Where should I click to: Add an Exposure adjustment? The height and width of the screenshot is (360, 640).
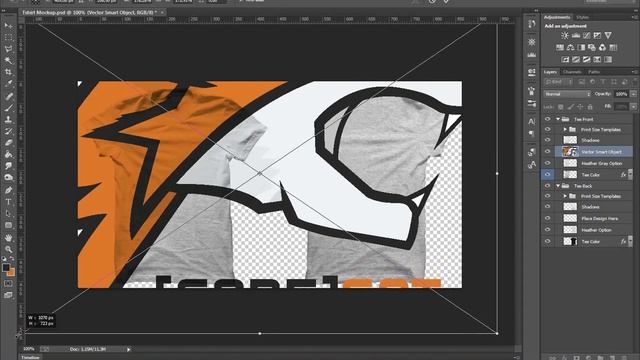[597, 36]
